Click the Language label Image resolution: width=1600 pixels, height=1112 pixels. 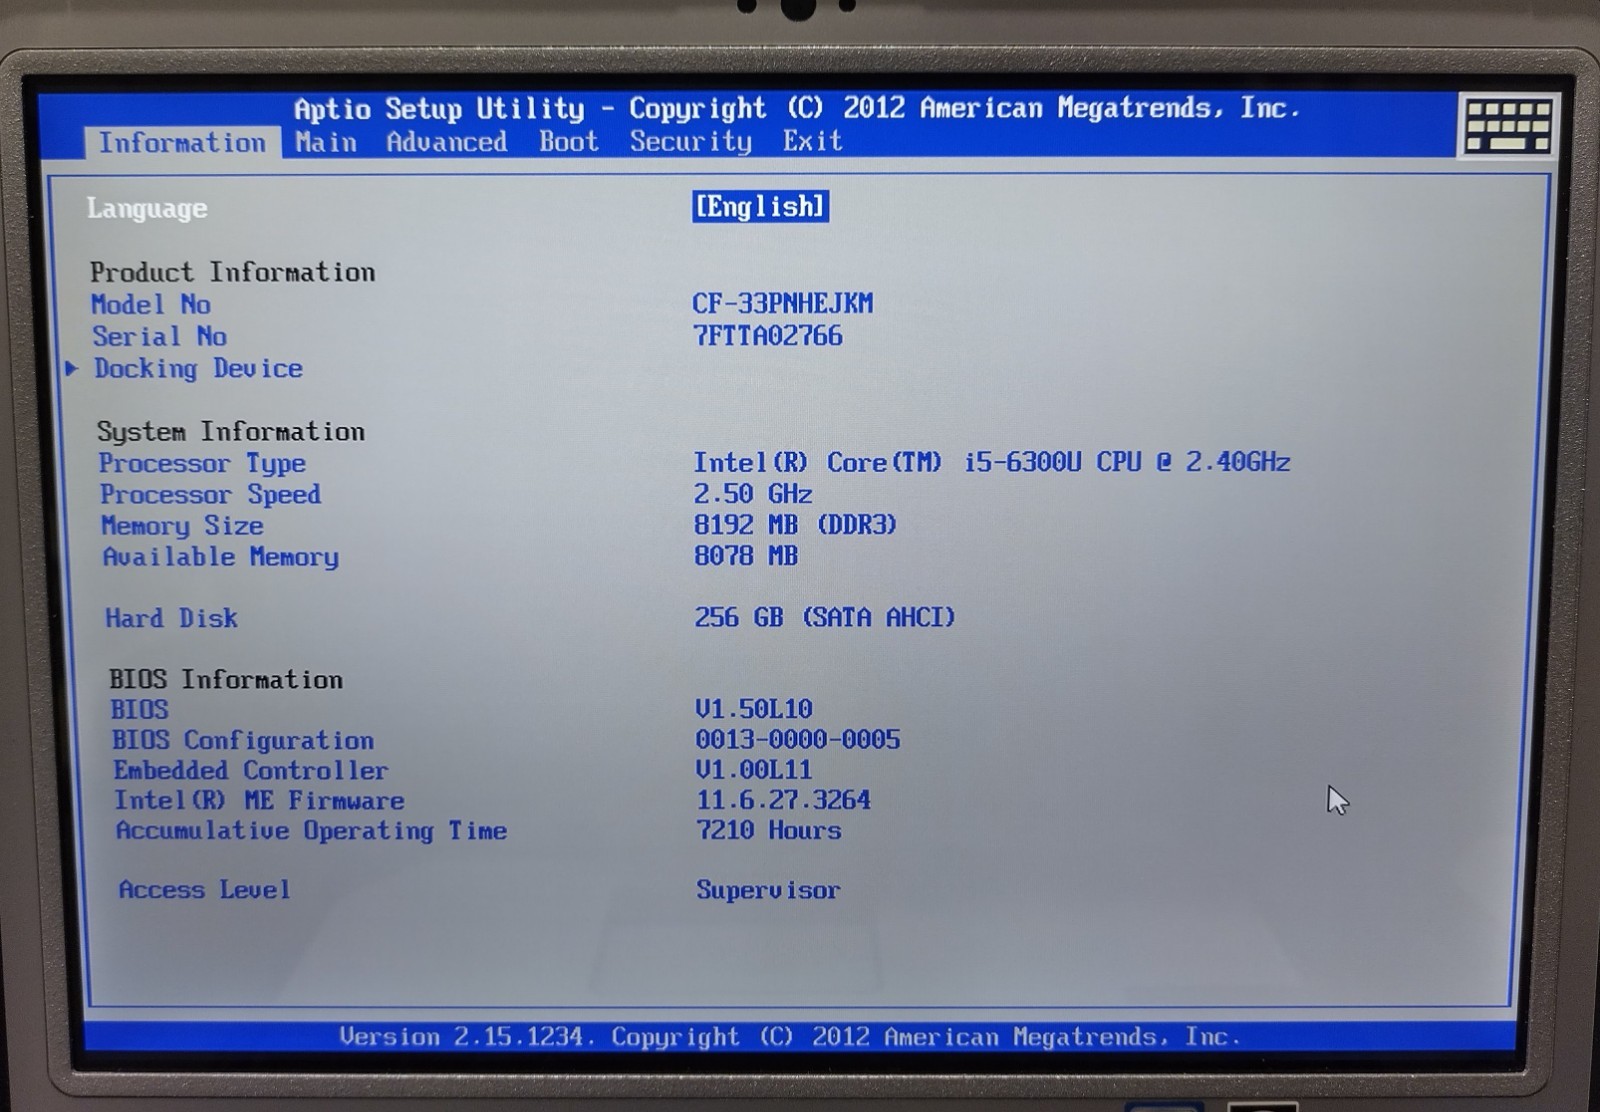pos(147,208)
